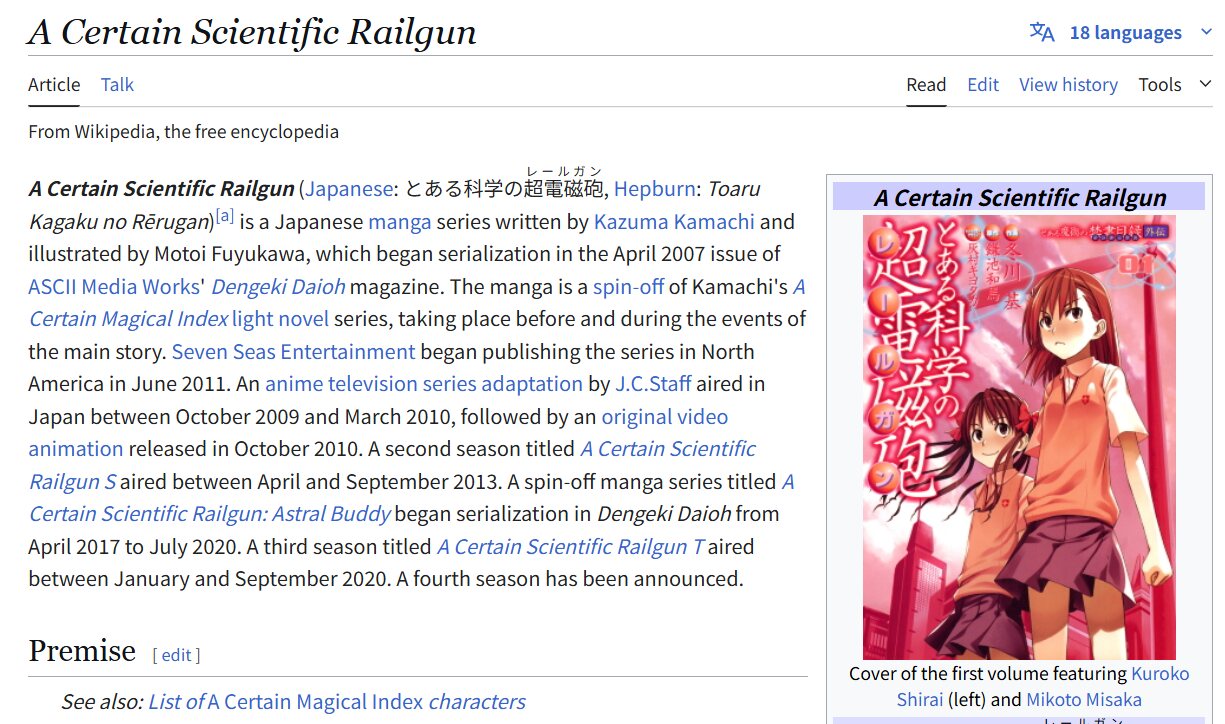The width and height of the screenshot is (1225, 724).
Task: Click the footnote [a] reference
Action: 224,216
